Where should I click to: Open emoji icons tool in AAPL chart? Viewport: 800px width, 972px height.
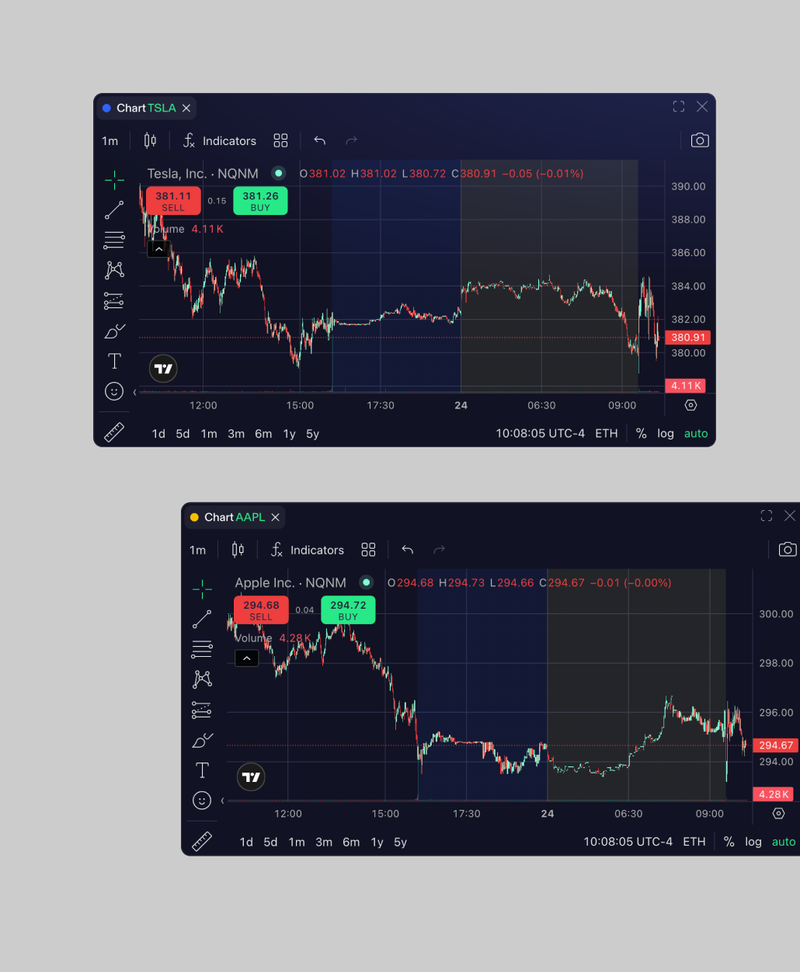click(202, 800)
